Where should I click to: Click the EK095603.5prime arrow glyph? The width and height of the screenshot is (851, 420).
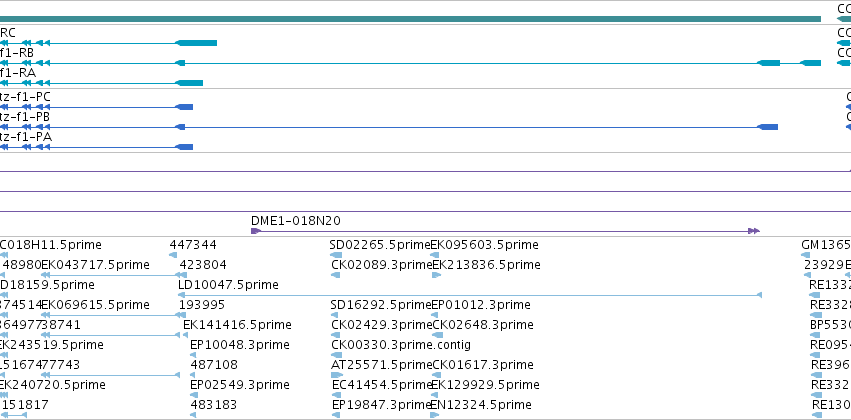point(434,254)
